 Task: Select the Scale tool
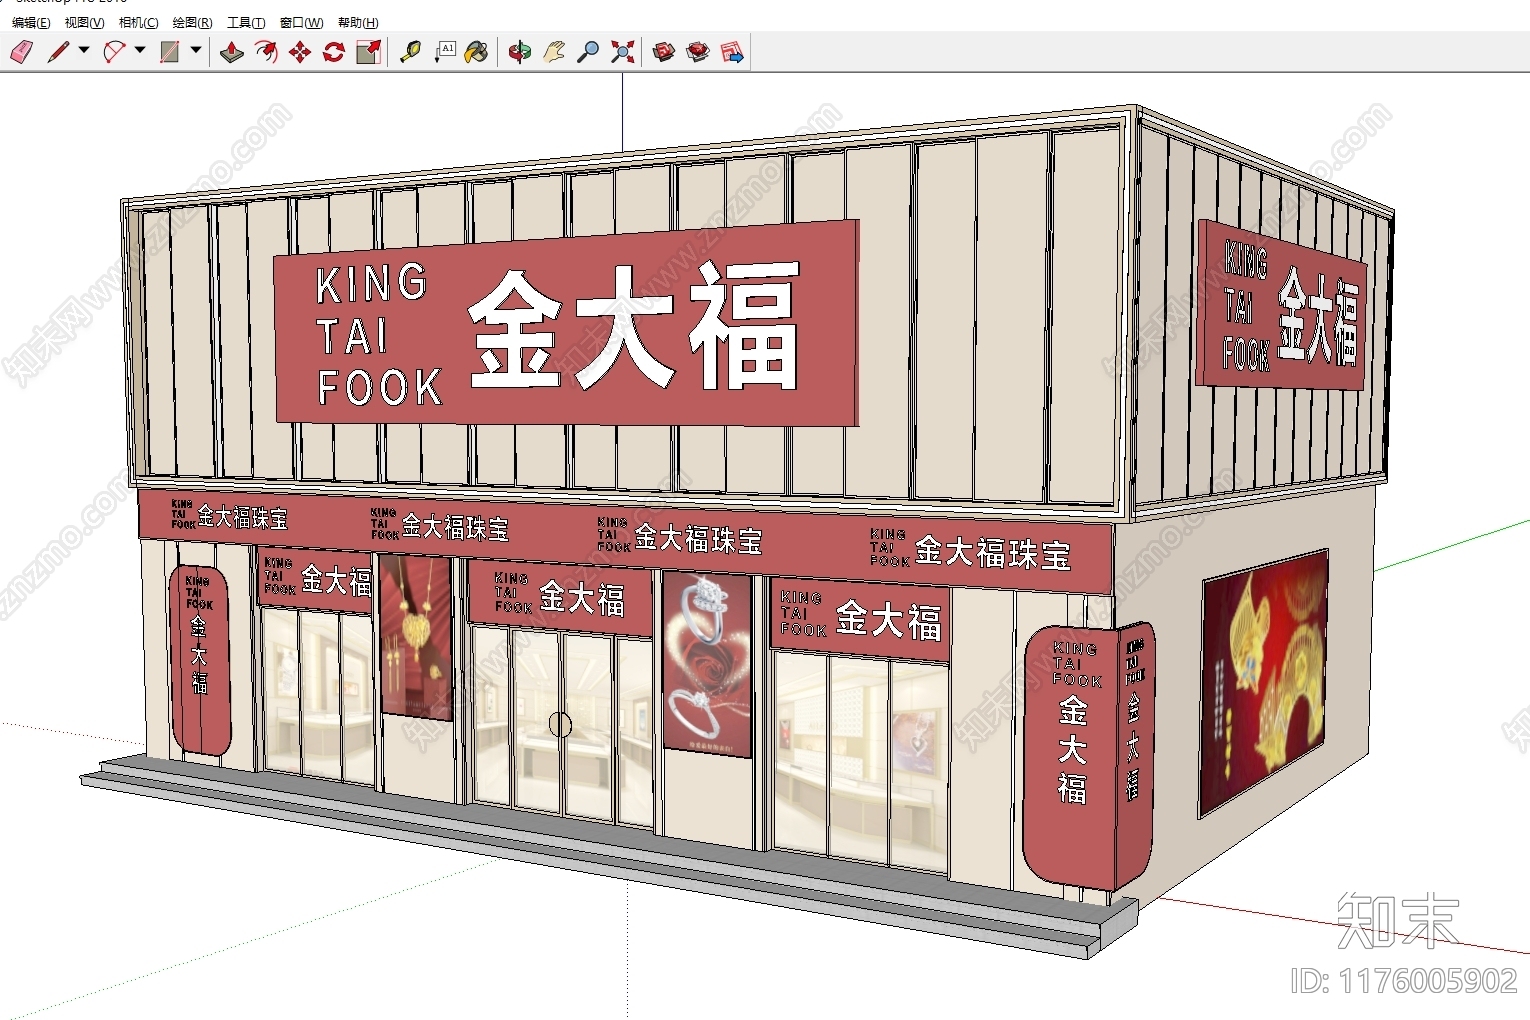click(368, 52)
